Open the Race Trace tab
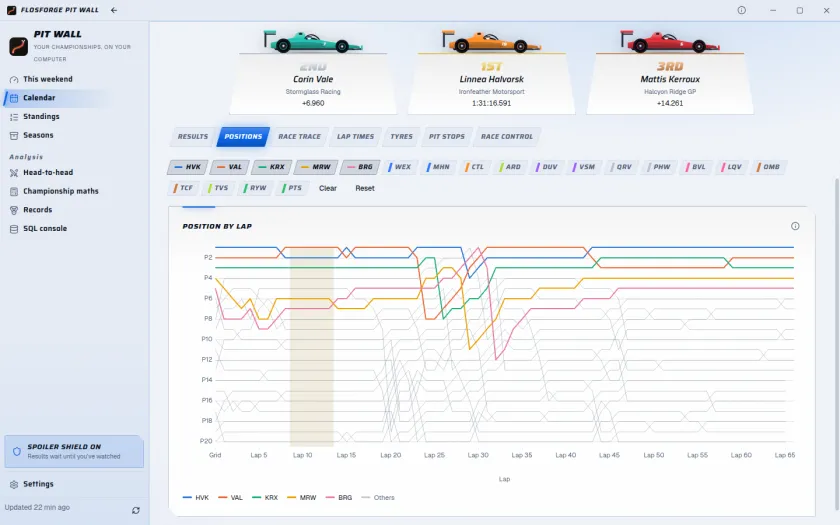The image size is (840, 525). click(299, 137)
